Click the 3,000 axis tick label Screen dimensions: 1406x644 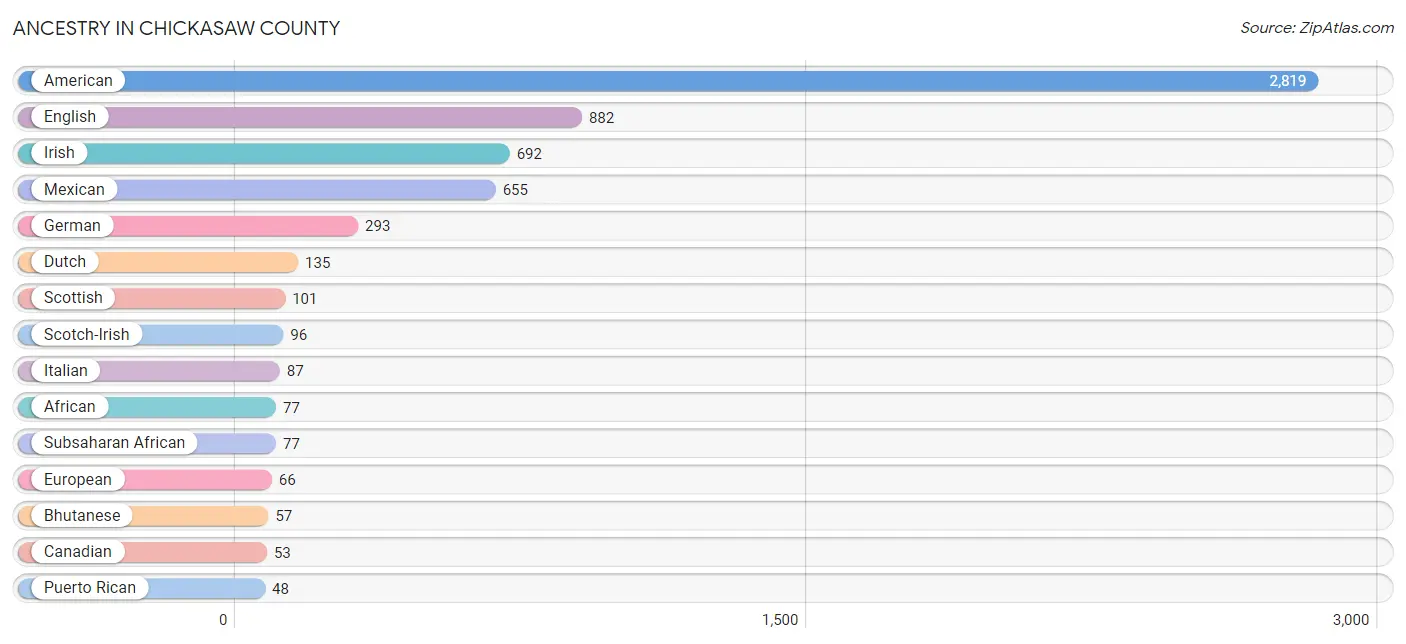1351,620
